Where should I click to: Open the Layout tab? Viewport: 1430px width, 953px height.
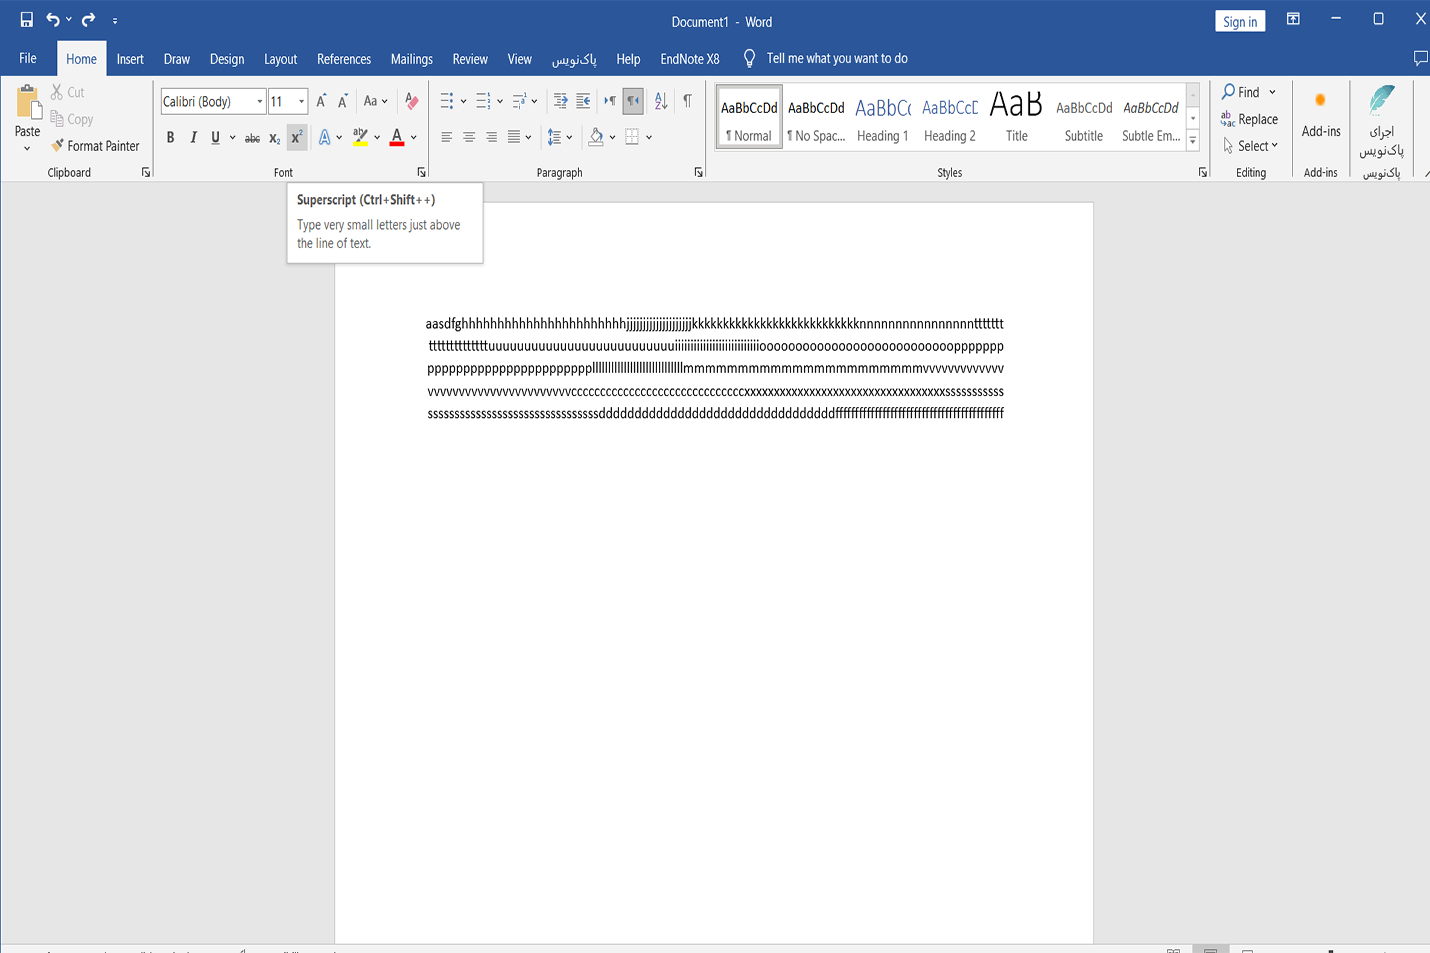point(280,59)
